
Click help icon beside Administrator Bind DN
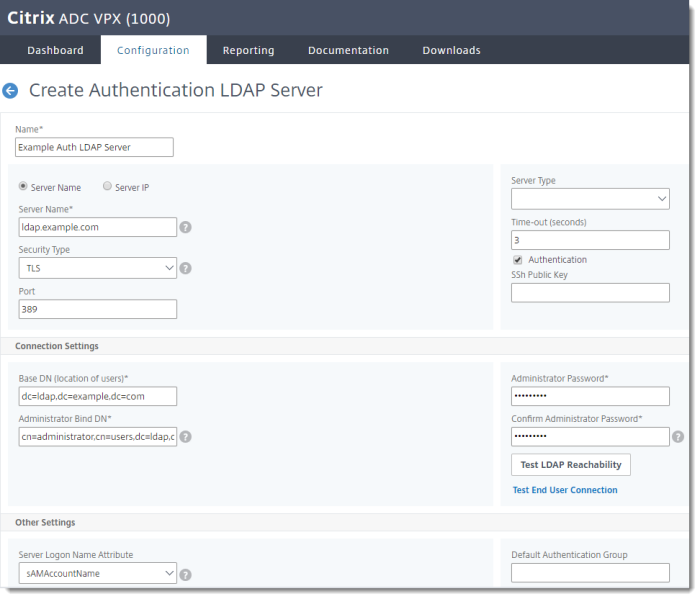click(x=185, y=437)
